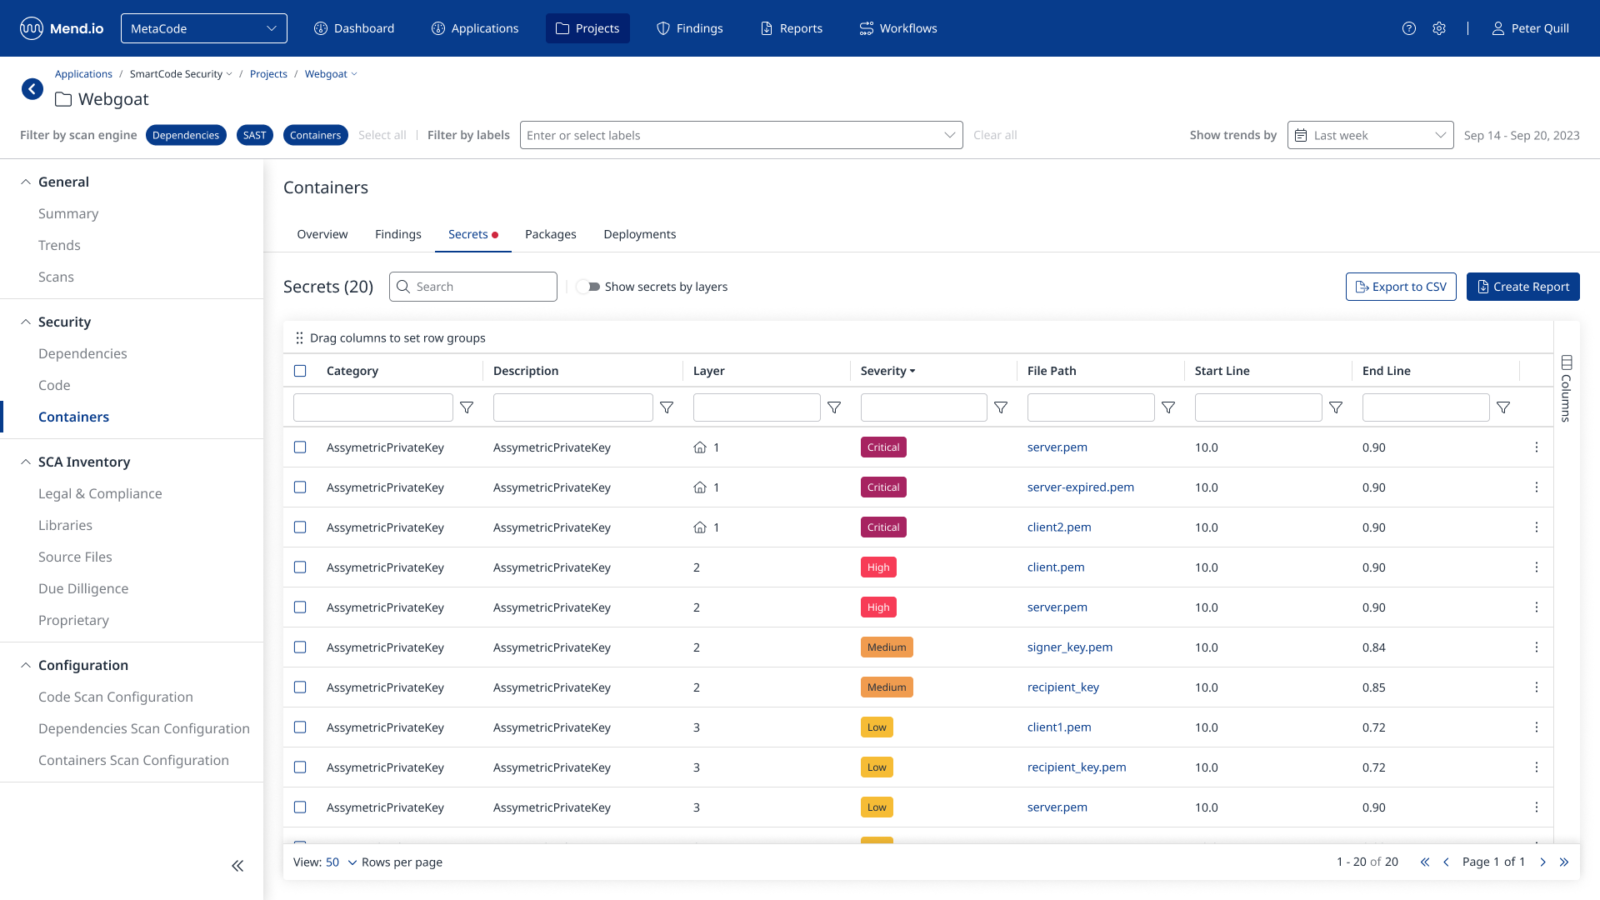Select the client.pem row checkbox
Image resolution: width=1600 pixels, height=900 pixels.
[300, 567]
